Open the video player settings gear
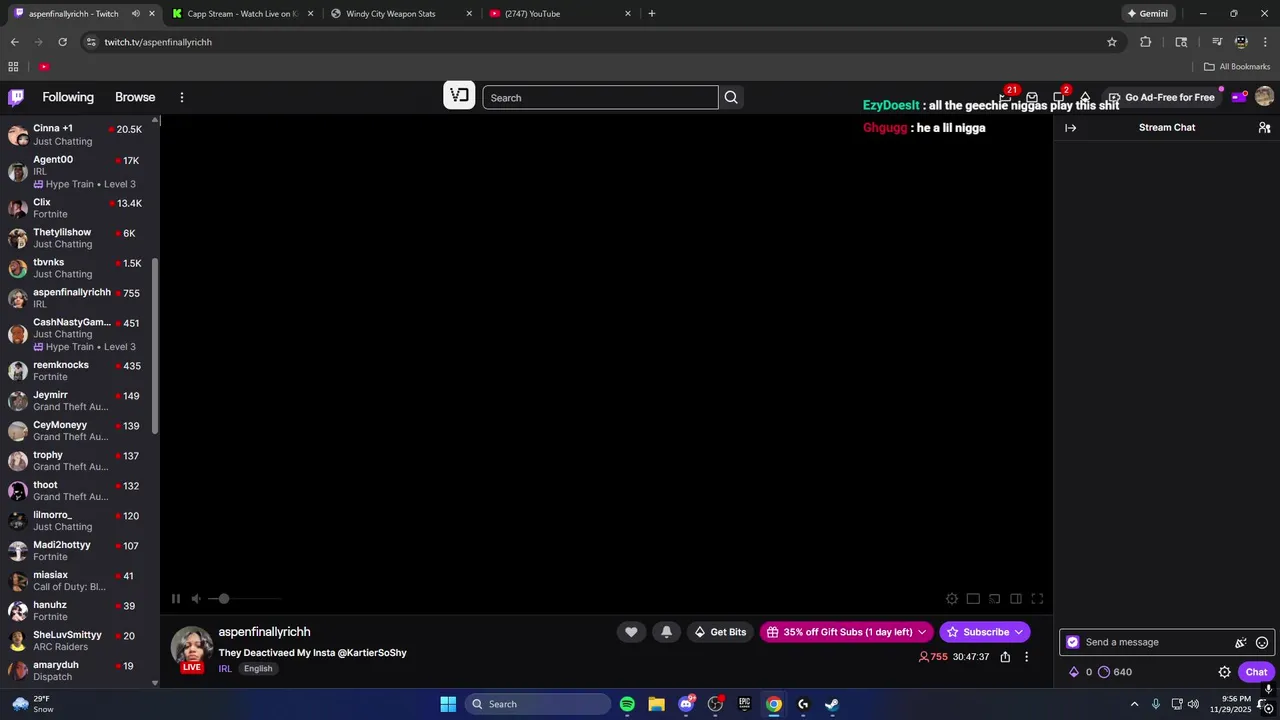 tap(952, 599)
